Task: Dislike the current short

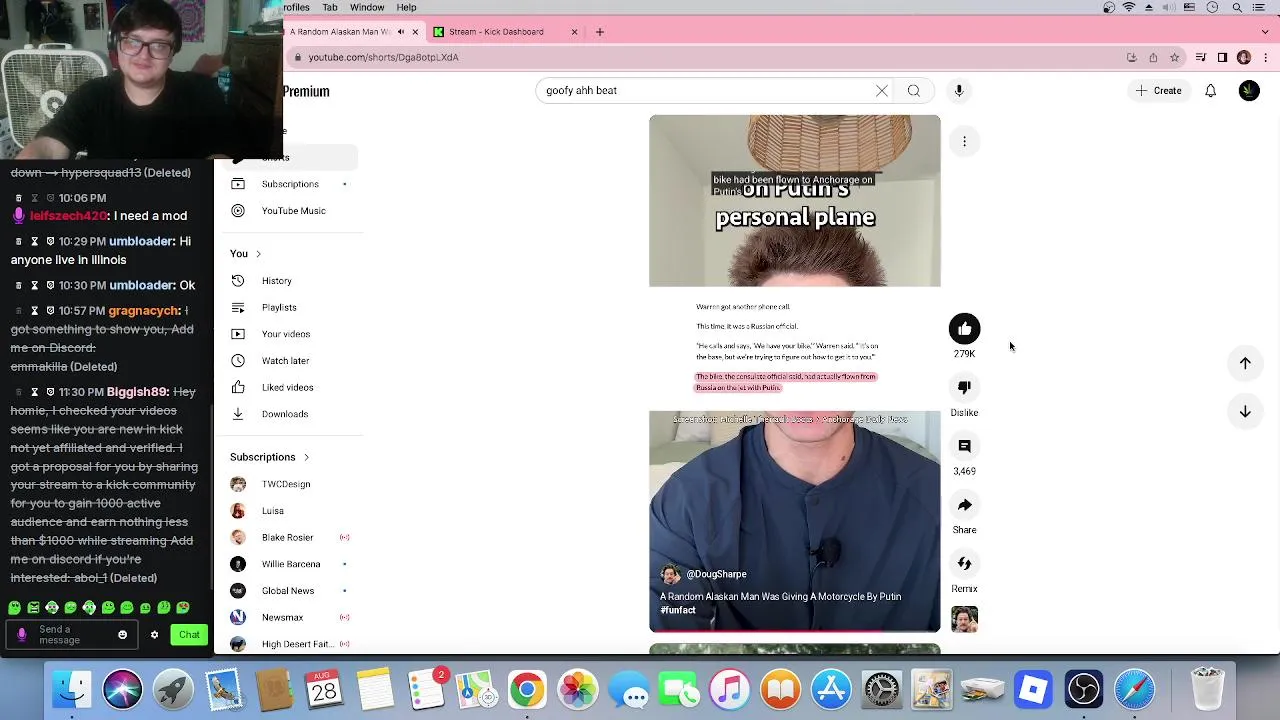Action: [x=964, y=387]
